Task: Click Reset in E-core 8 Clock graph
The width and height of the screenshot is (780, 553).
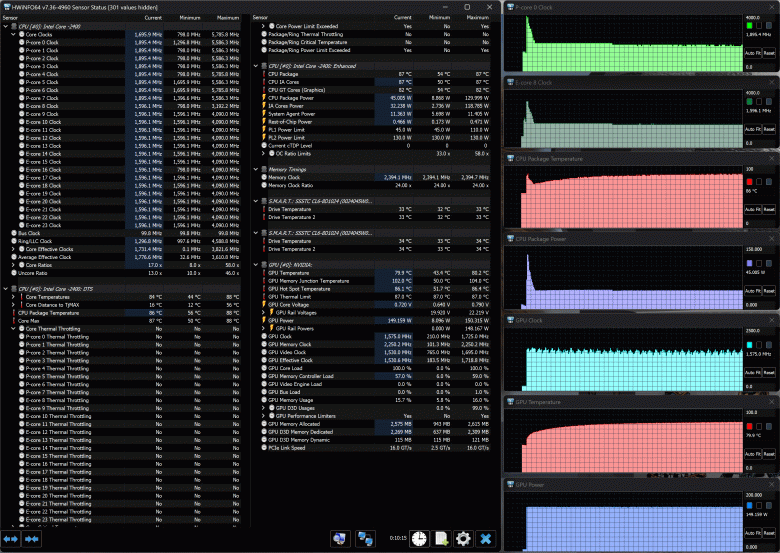Action: point(769,129)
